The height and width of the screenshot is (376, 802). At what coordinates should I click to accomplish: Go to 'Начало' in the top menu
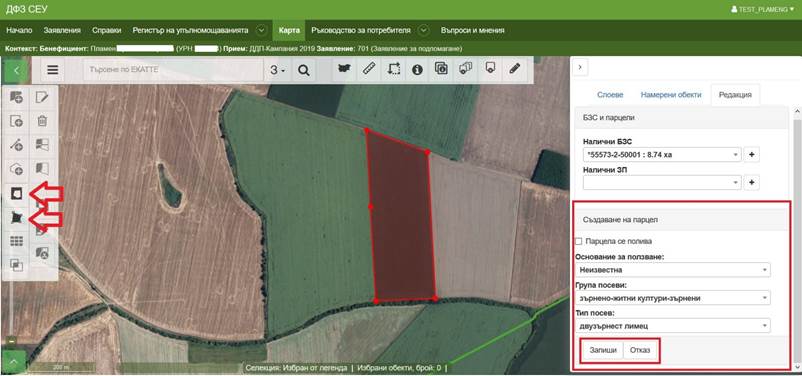[x=19, y=30]
